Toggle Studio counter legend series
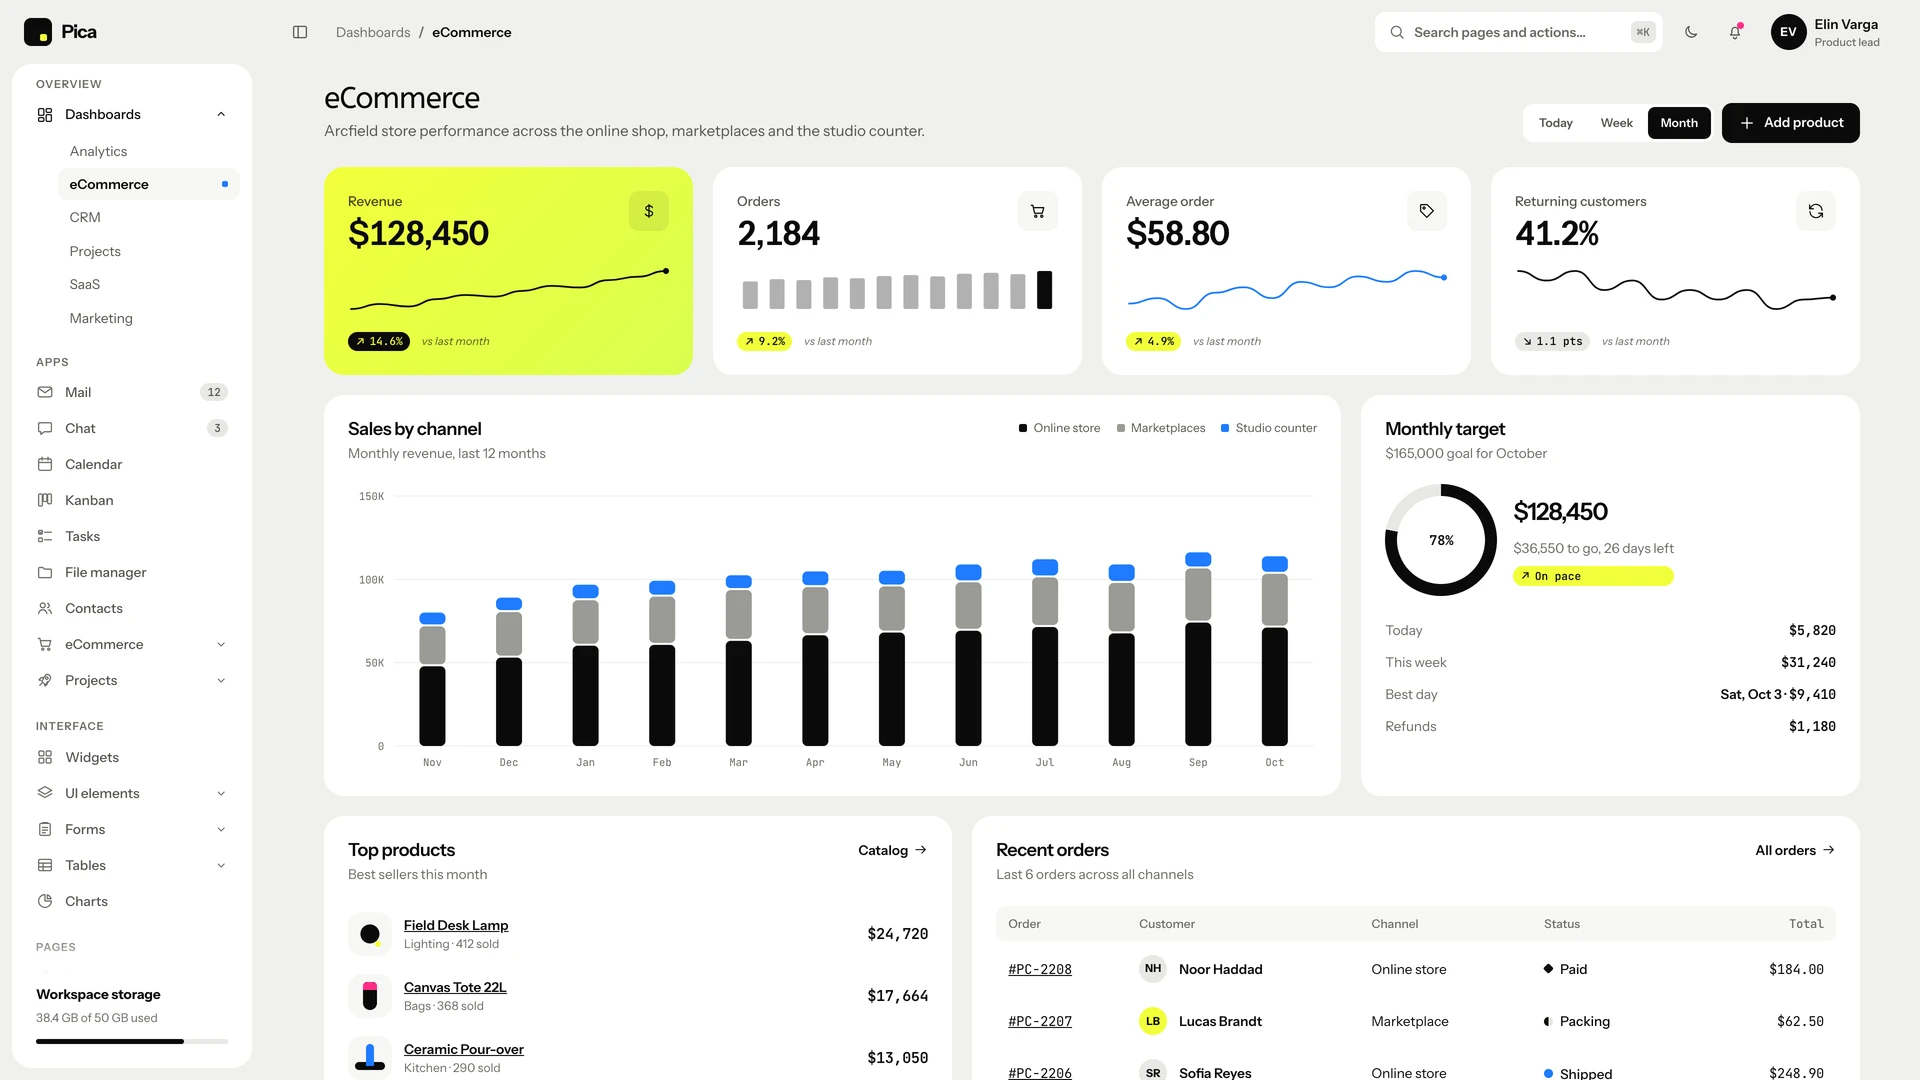 (1269, 428)
